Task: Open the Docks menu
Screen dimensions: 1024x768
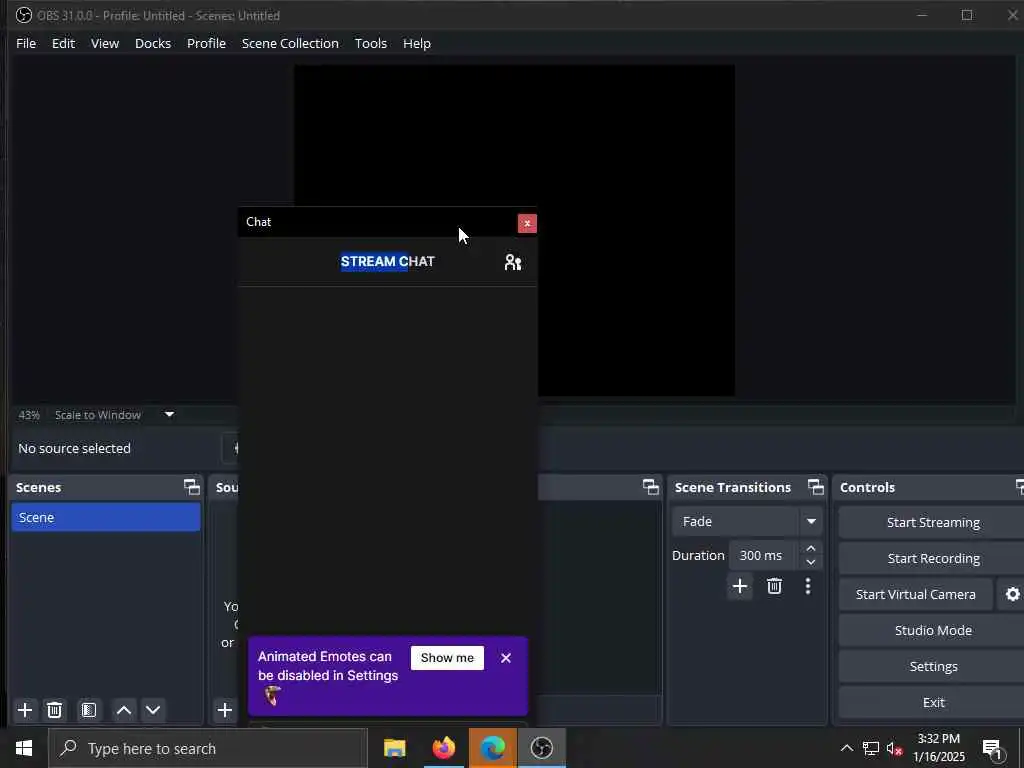Action: tap(153, 43)
